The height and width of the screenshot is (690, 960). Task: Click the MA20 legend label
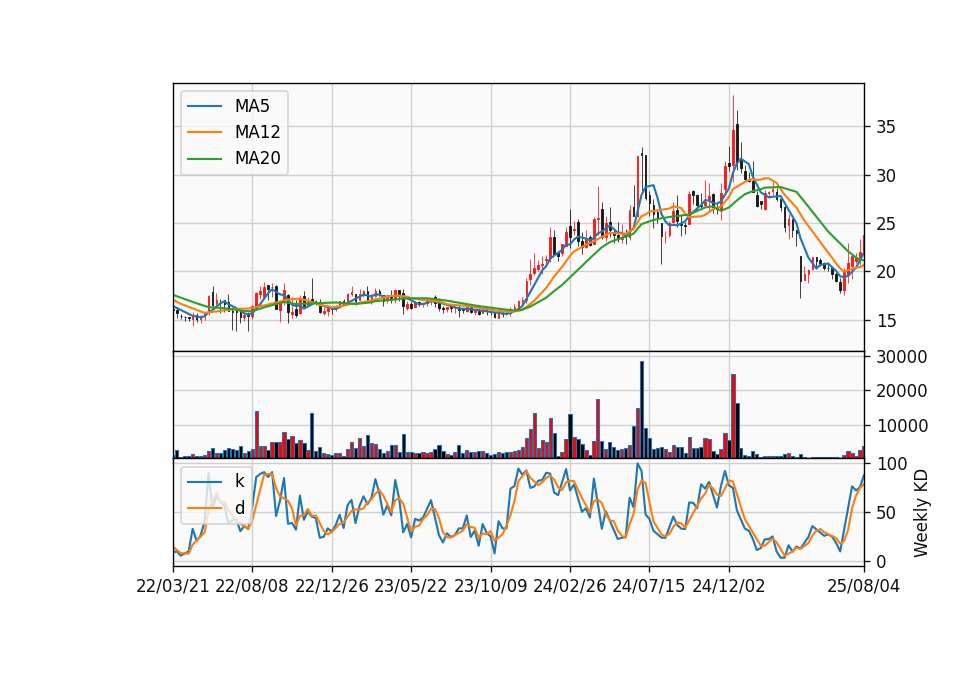coord(257,158)
